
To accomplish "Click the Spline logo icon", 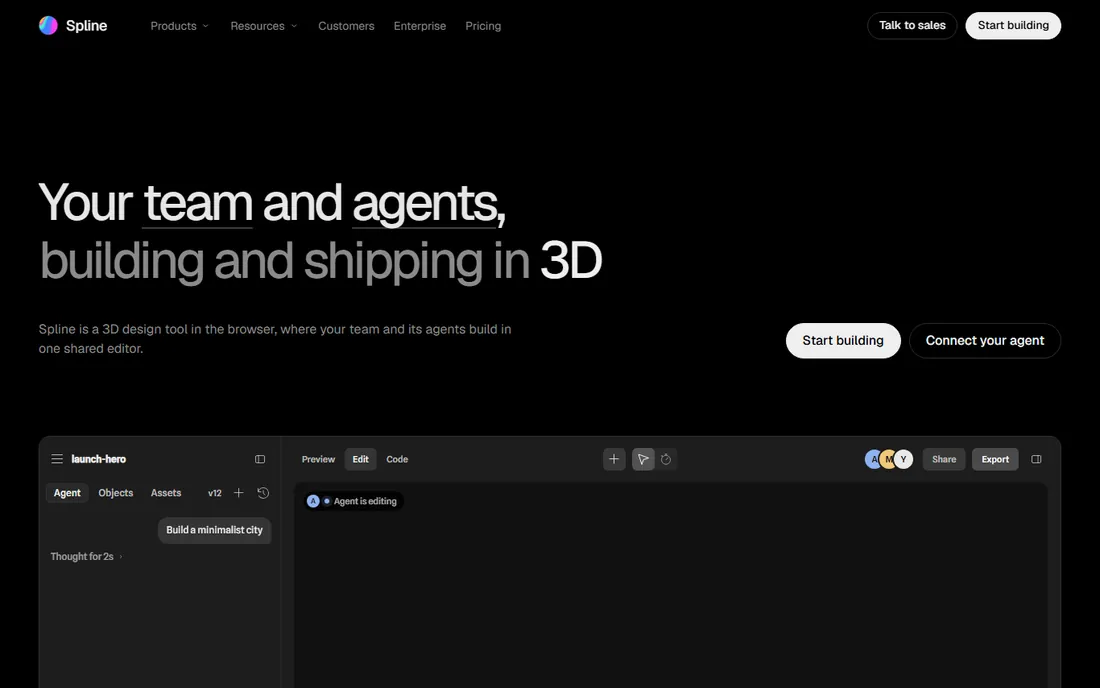I will [x=48, y=25].
